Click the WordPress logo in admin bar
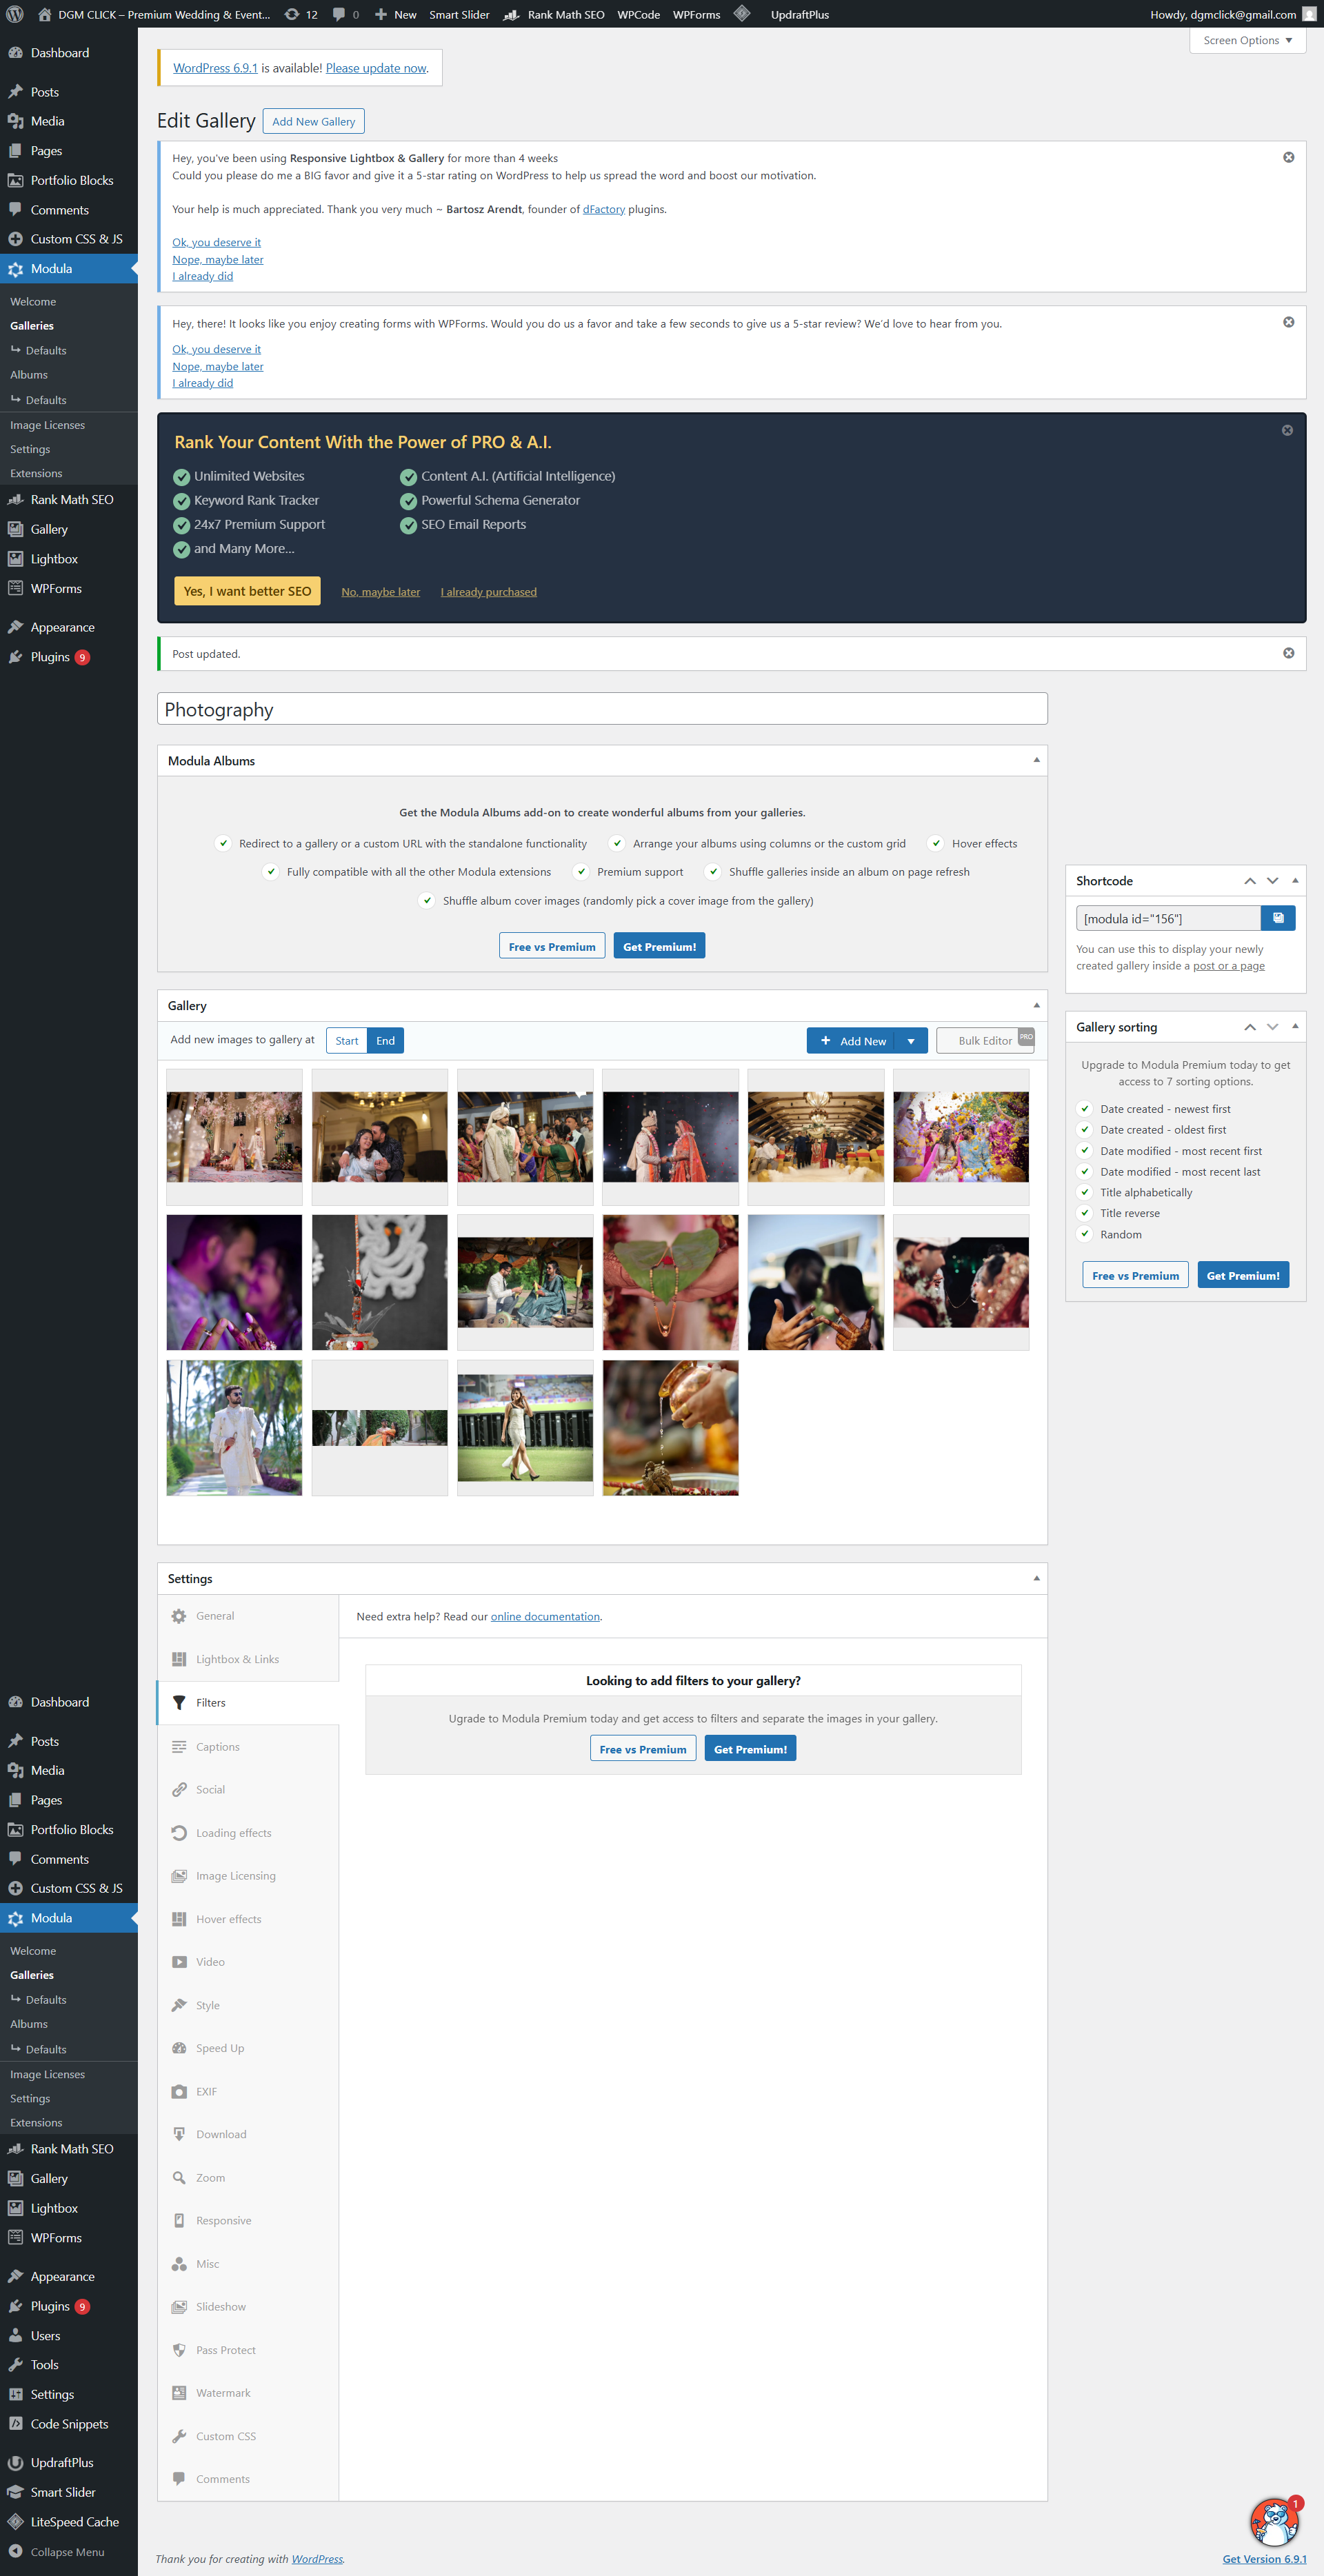 pyautogui.click(x=15, y=14)
